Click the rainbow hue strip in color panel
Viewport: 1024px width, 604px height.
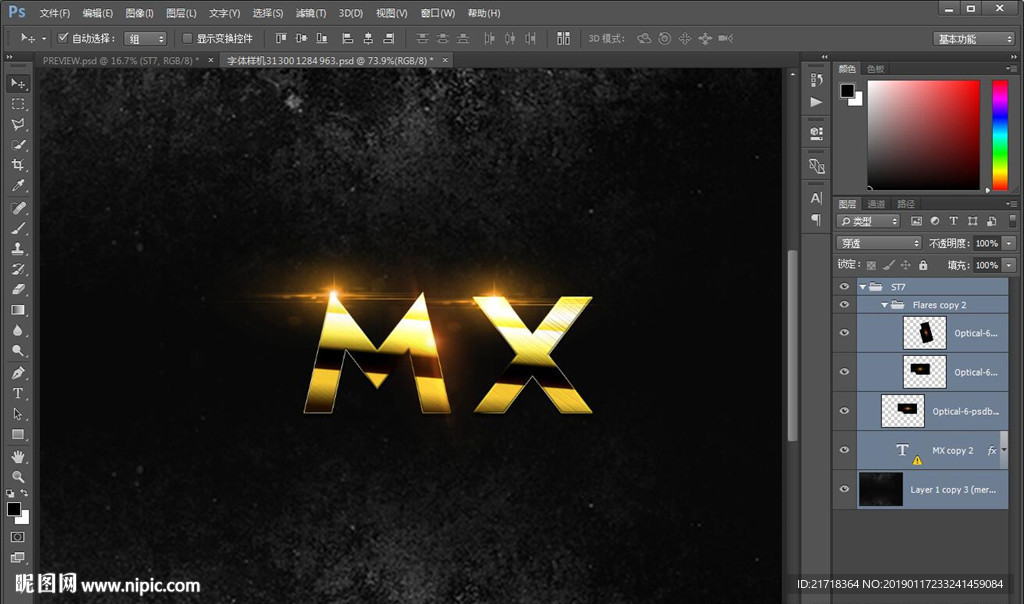coord(999,134)
